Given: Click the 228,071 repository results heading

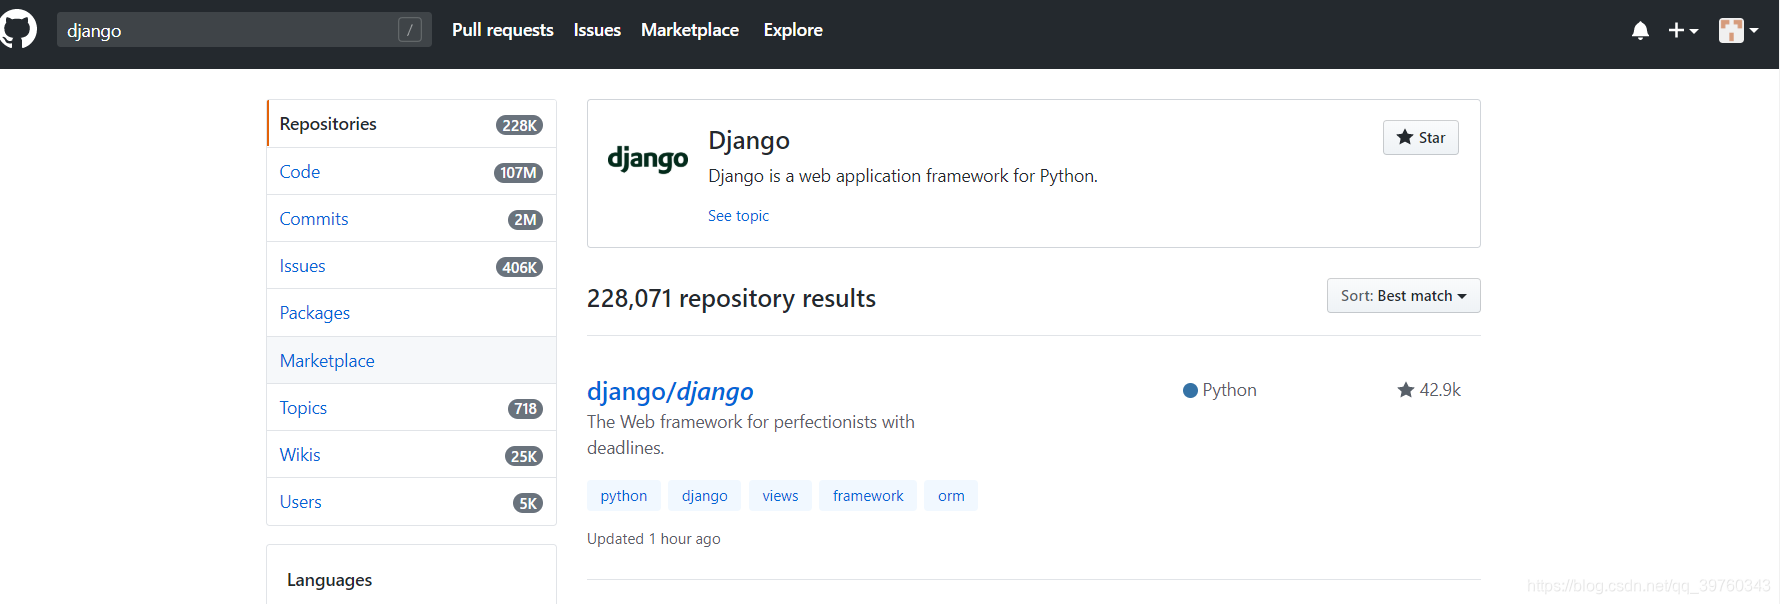Looking at the screenshot, I should [x=731, y=298].
